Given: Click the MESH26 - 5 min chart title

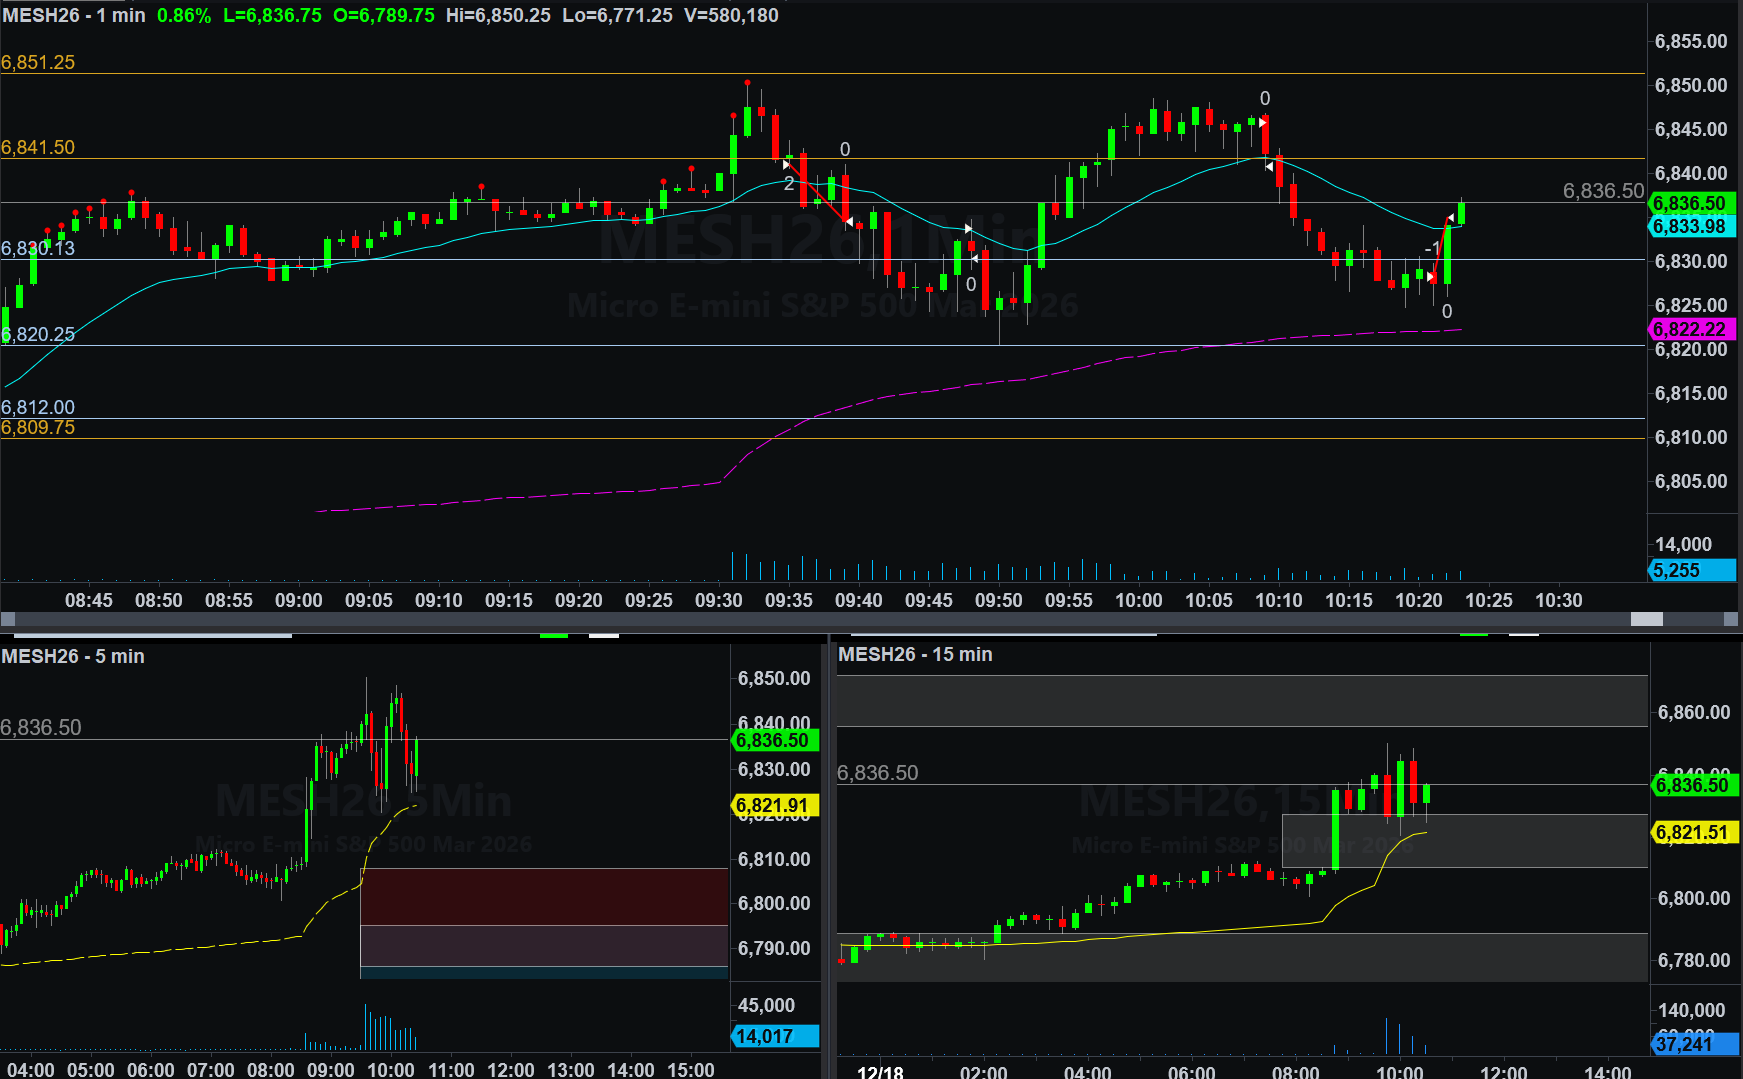Looking at the screenshot, I should point(73,656).
